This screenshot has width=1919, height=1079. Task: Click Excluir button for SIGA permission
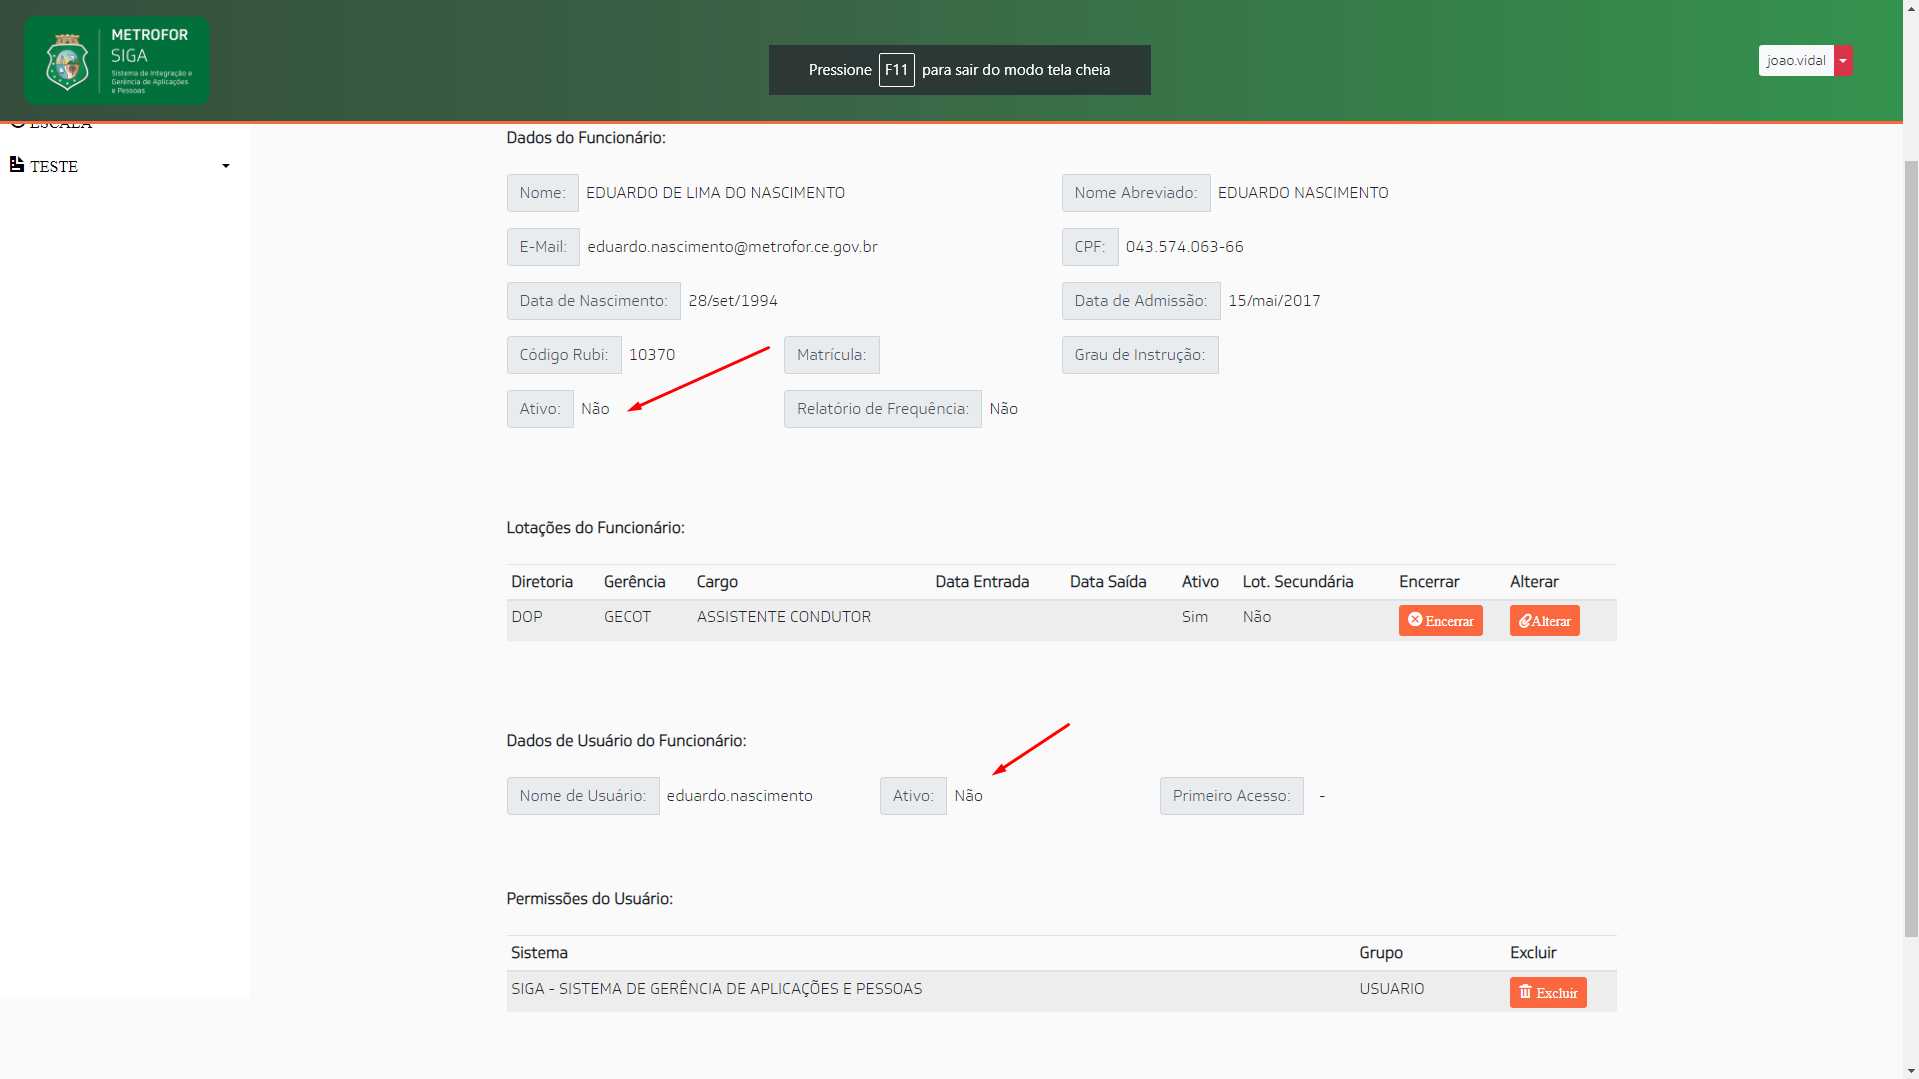[x=1548, y=993]
